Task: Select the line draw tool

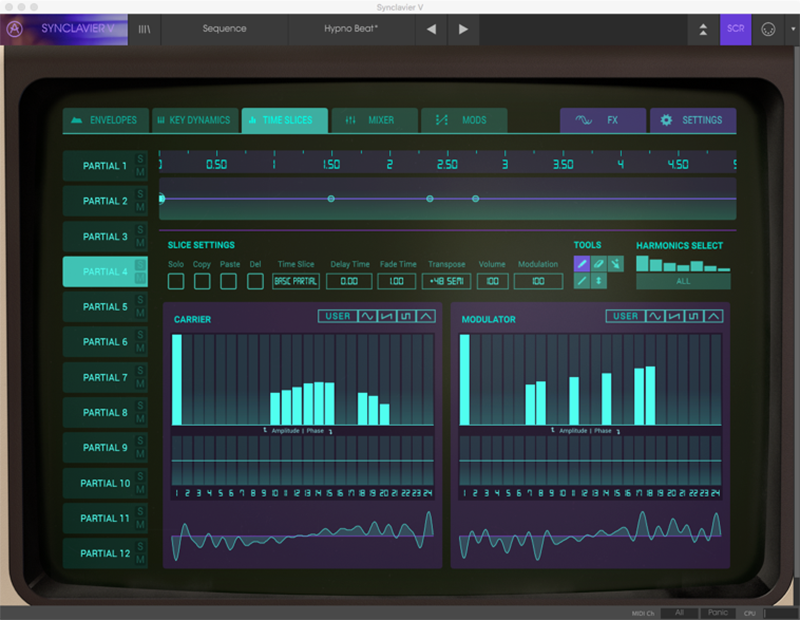Action: (582, 281)
